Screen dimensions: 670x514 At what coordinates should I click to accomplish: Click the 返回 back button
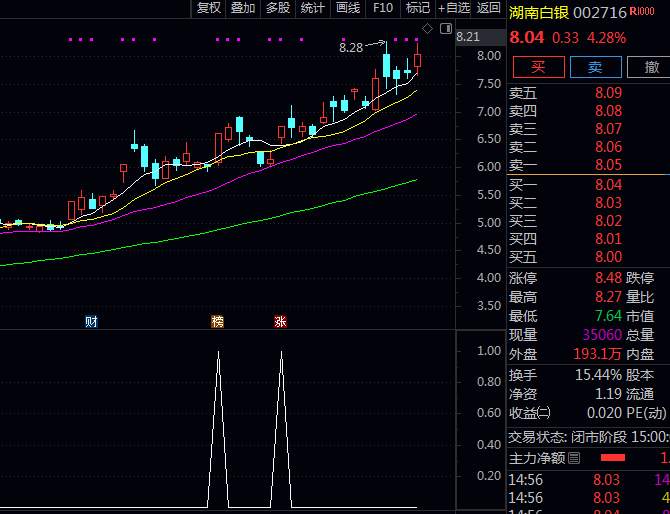[488, 8]
